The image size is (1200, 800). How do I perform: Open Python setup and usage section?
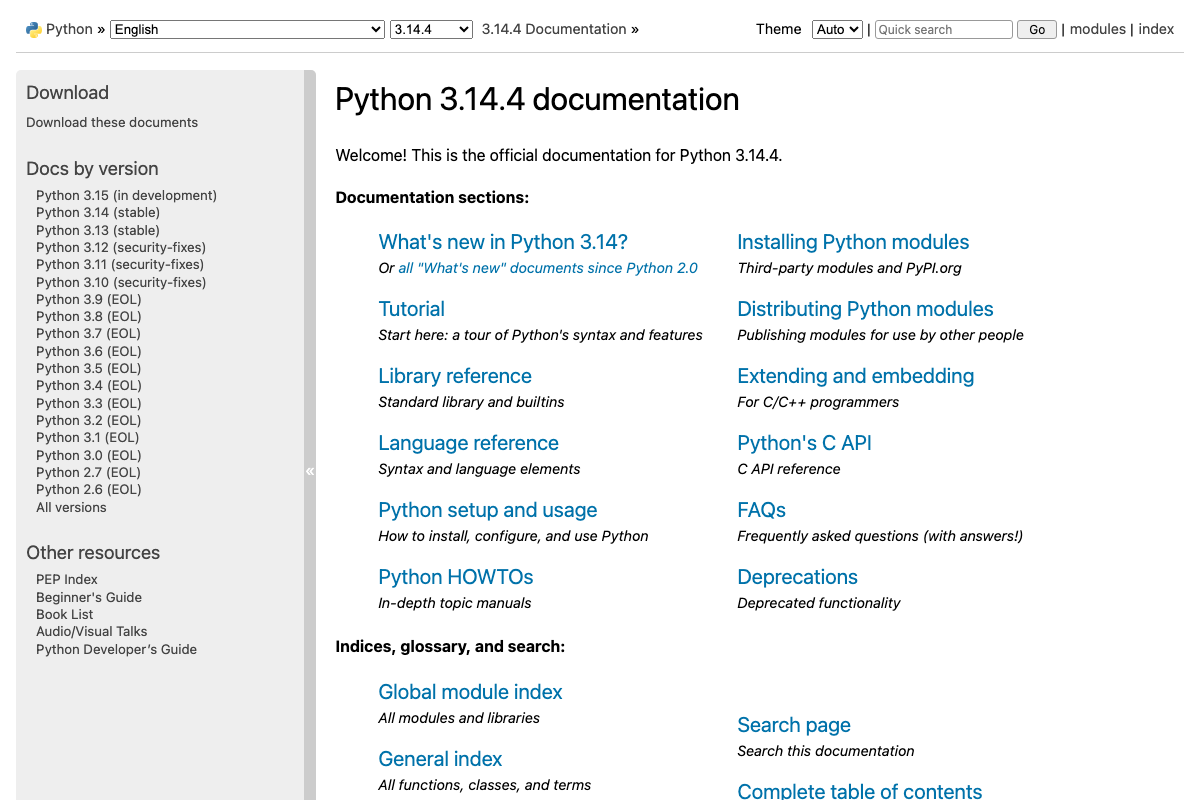tap(488, 510)
